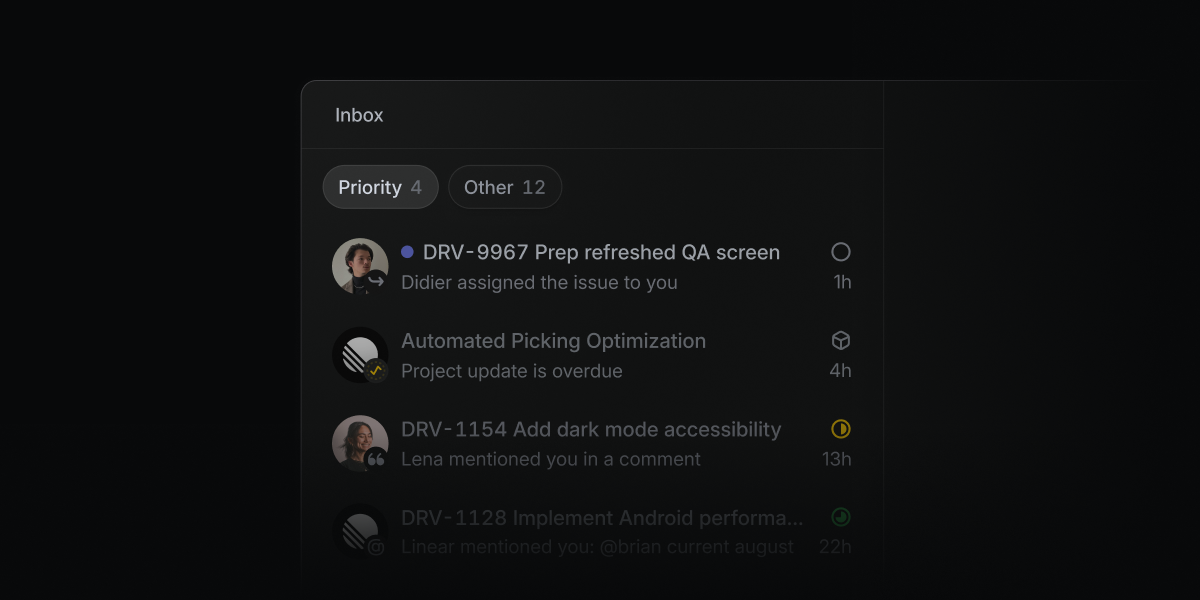Open the DRV-1128 Implement Android performance notification
This screenshot has height=600, width=1200.
coord(592,532)
